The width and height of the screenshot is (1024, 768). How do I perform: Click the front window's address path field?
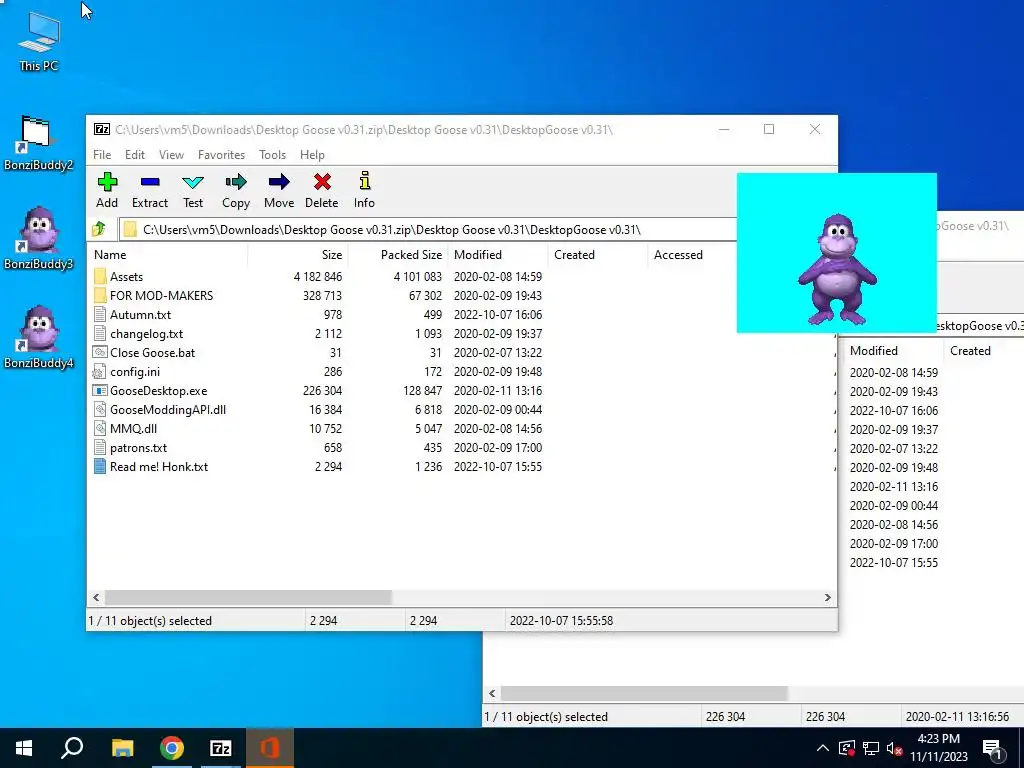pyautogui.click(x=428, y=229)
